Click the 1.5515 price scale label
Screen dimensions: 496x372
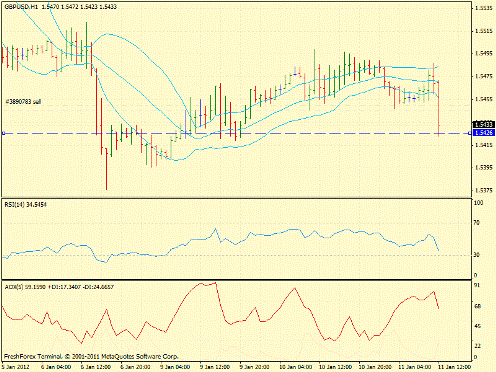coord(484,31)
